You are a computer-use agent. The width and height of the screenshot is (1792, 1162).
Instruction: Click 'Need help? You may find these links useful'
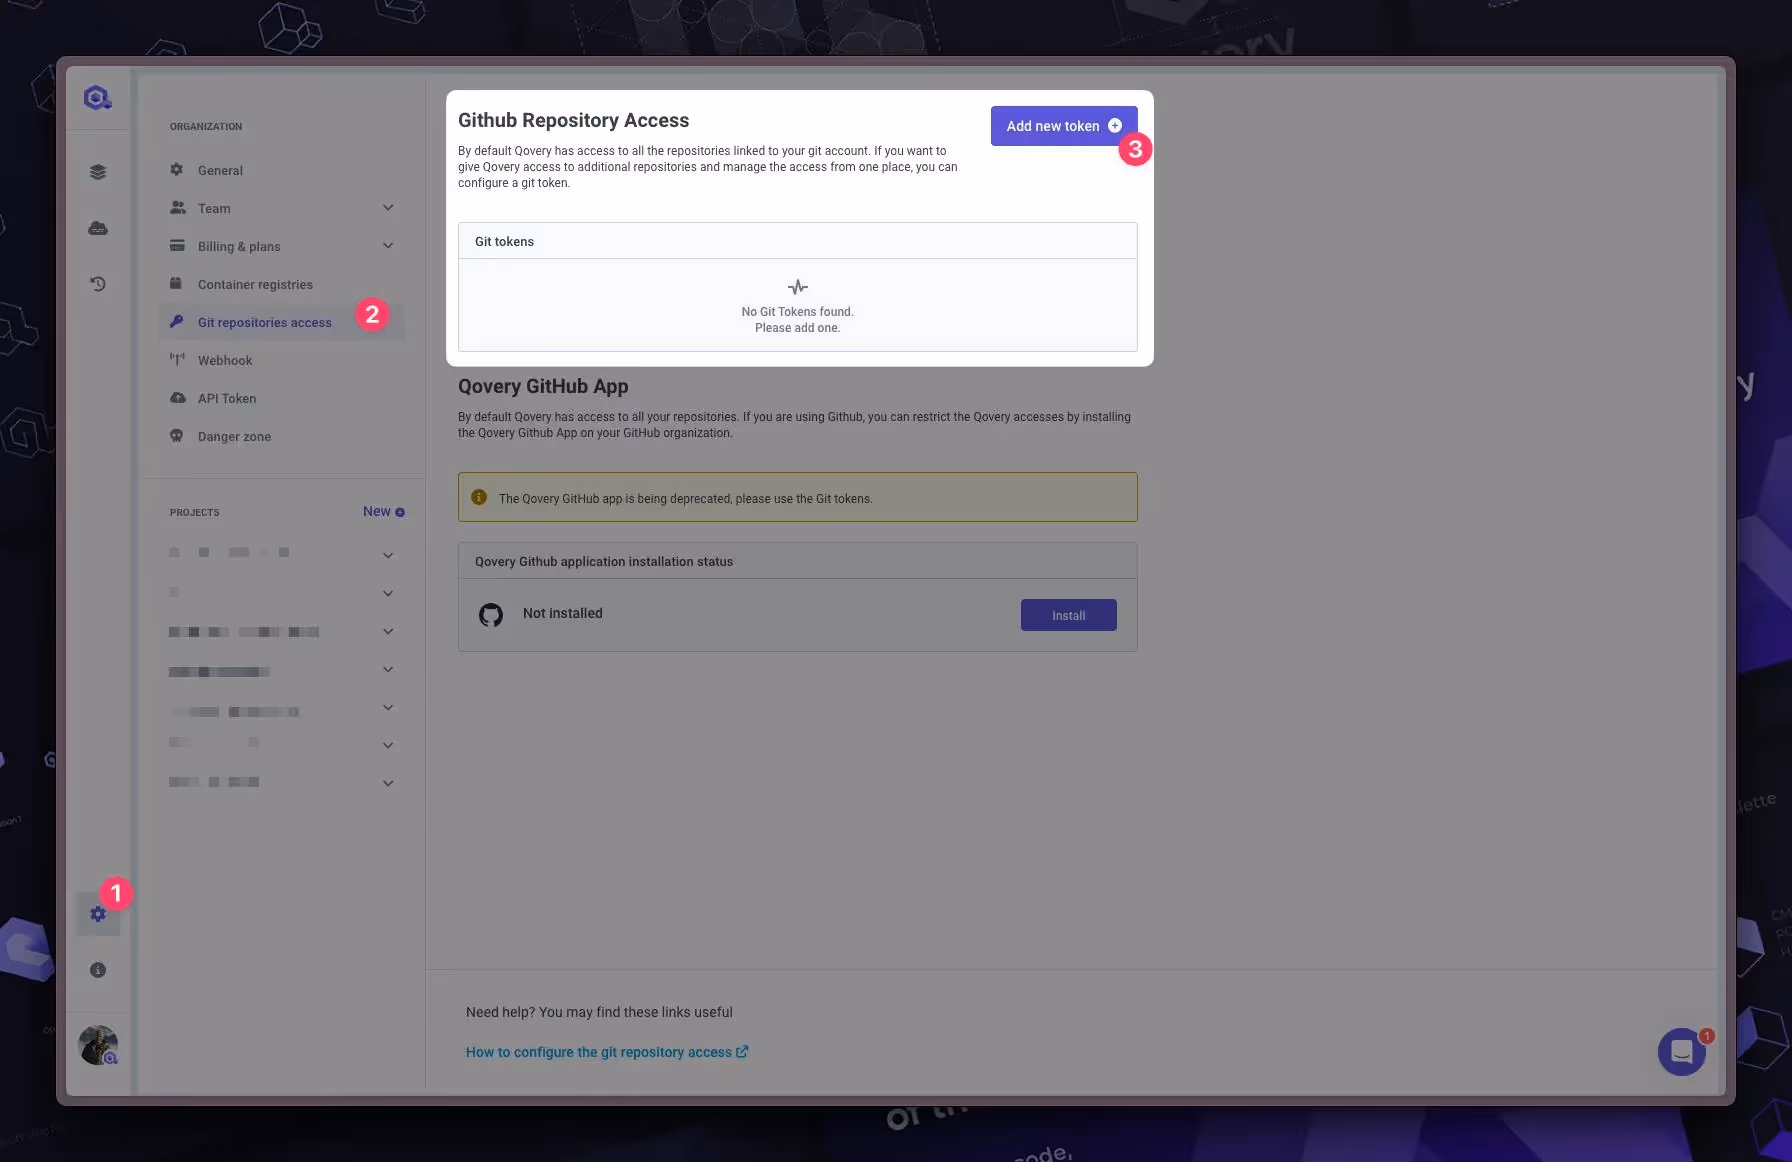pyautogui.click(x=599, y=1012)
